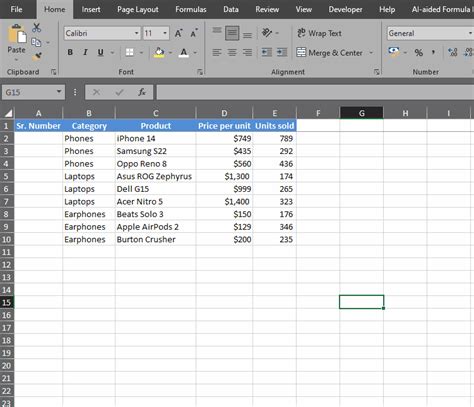Click the Insert Function fx icon
The width and height of the screenshot is (474, 407).
(142, 92)
